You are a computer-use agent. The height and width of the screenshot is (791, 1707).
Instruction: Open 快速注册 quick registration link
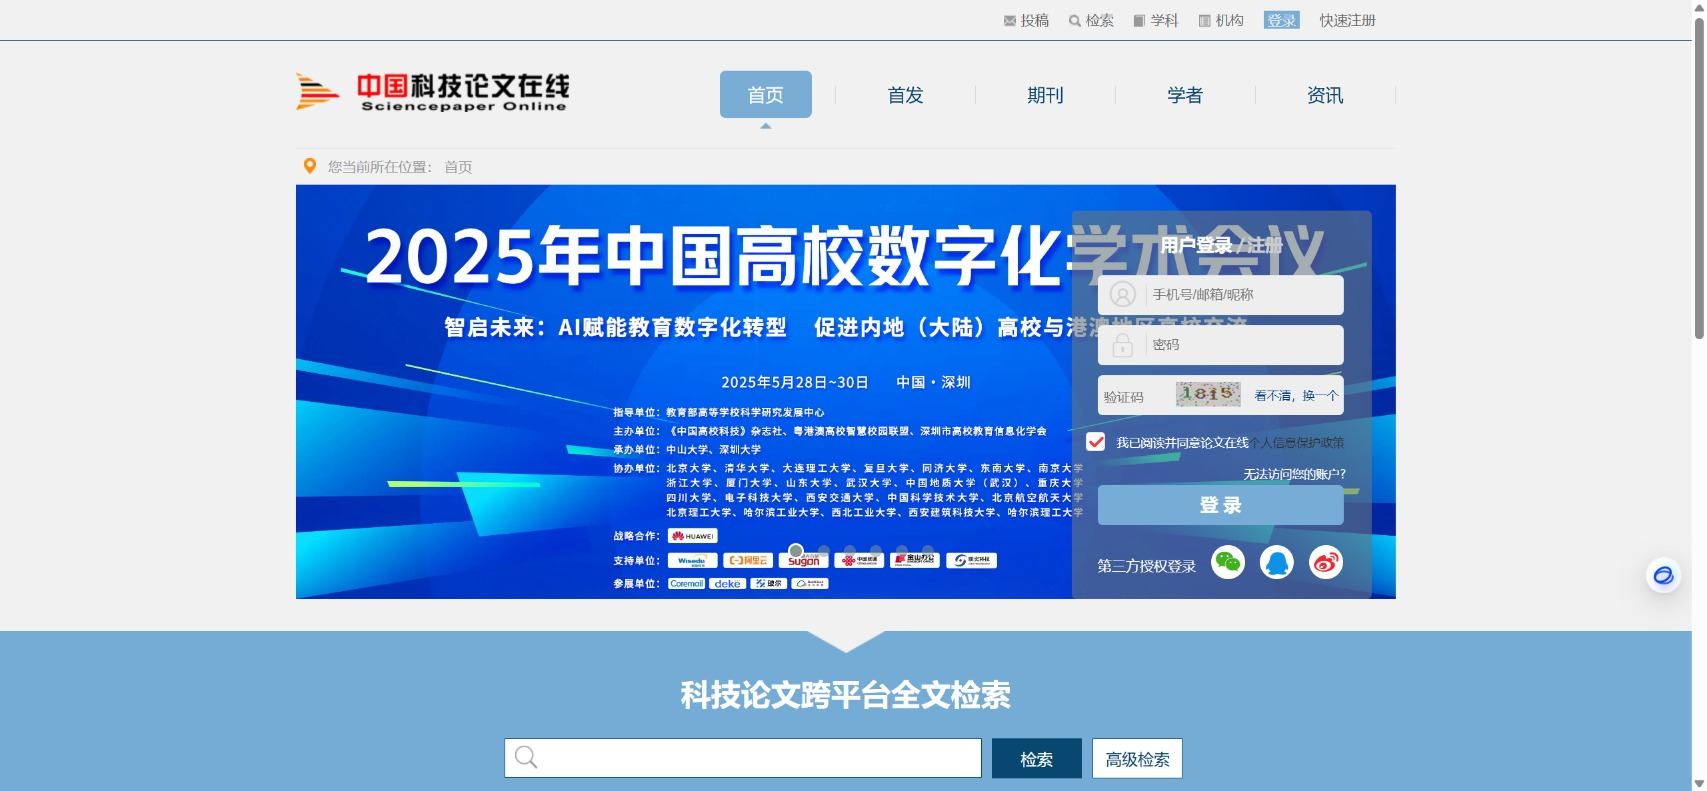(x=1347, y=20)
